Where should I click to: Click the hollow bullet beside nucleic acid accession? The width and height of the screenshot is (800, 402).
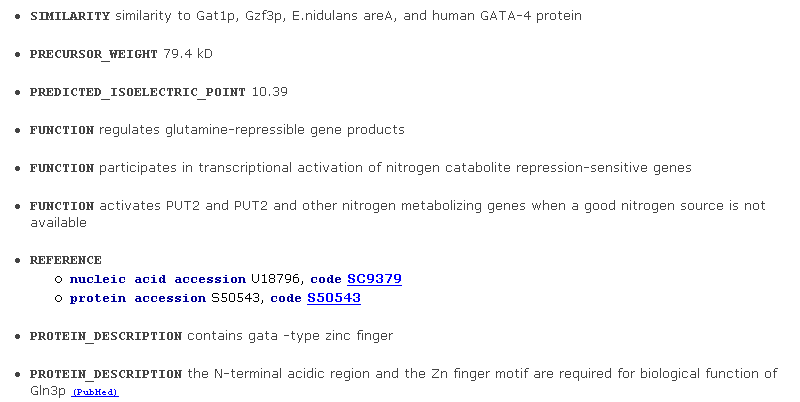coord(58,280)
